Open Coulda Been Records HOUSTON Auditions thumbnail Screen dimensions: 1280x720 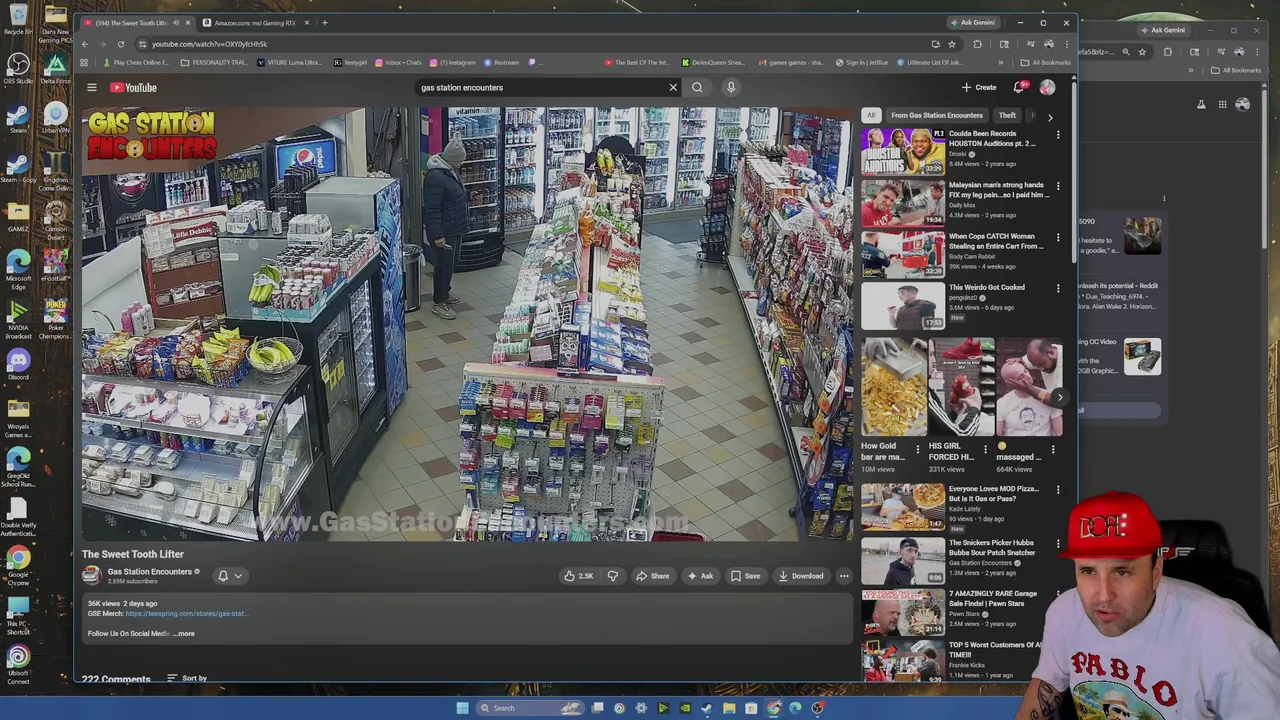[x=903, y=152]
